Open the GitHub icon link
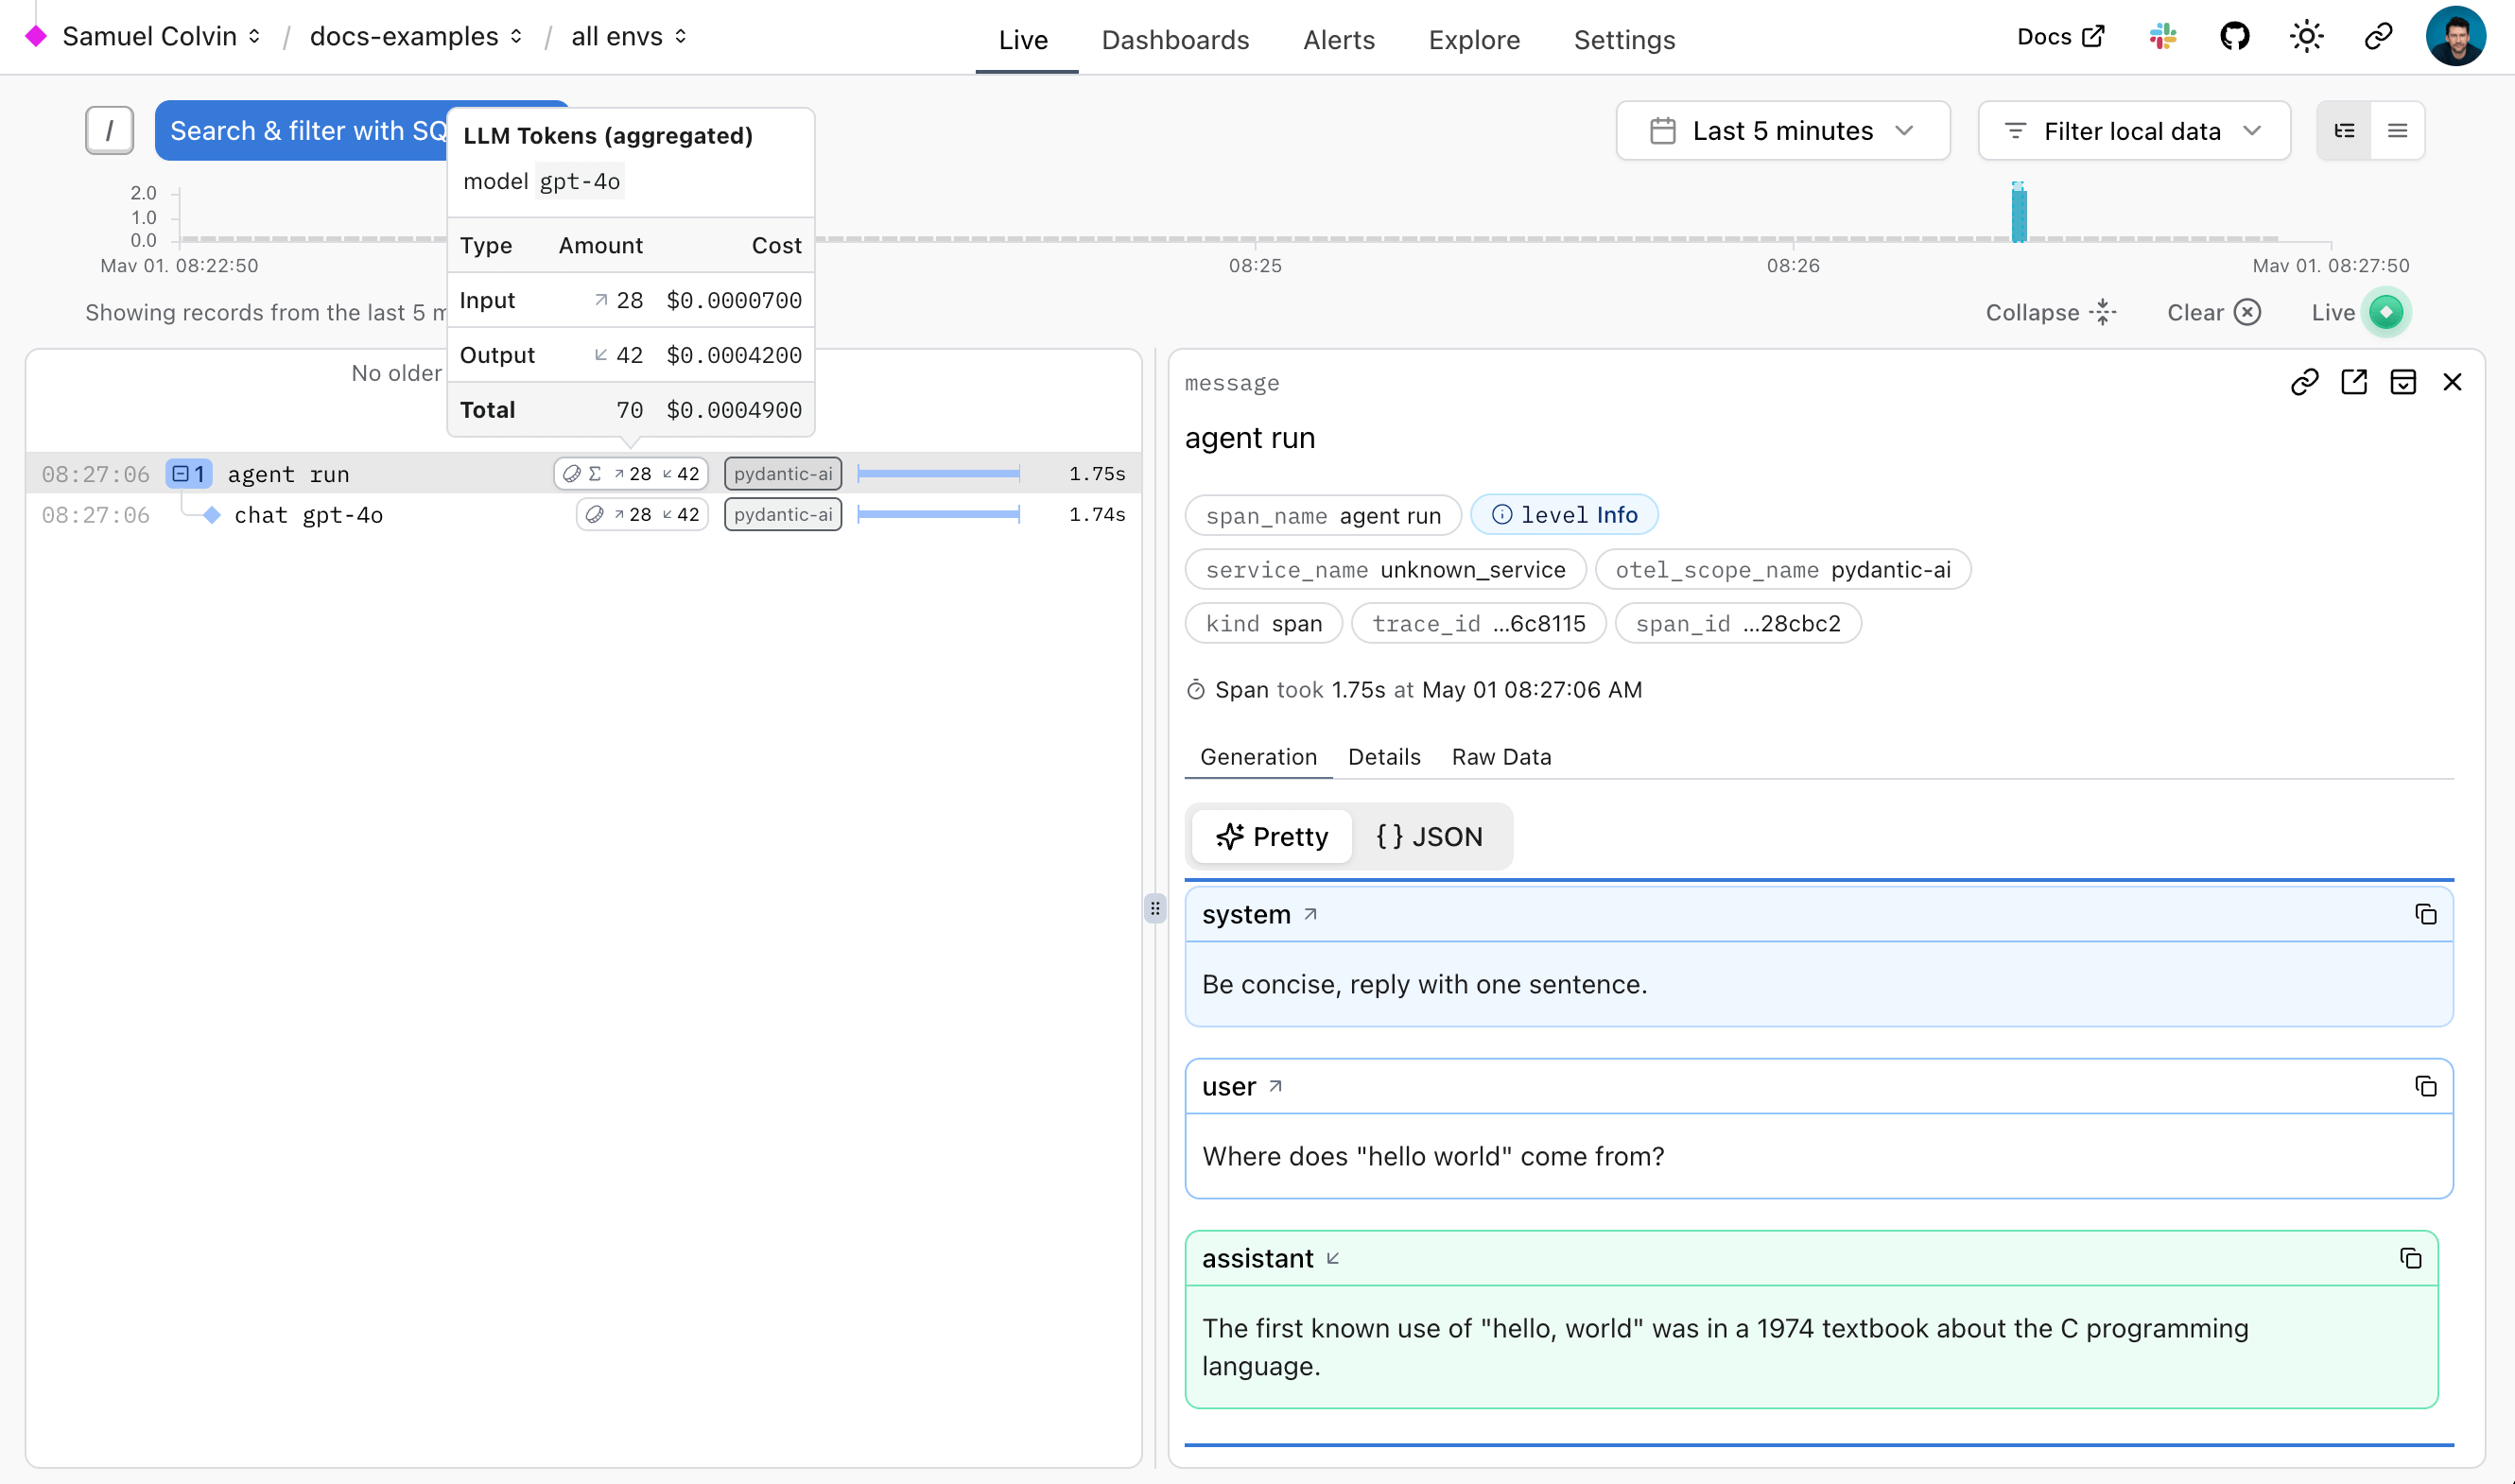The height and width of the screenshot is (1484, 2515). click(2234, 37)
